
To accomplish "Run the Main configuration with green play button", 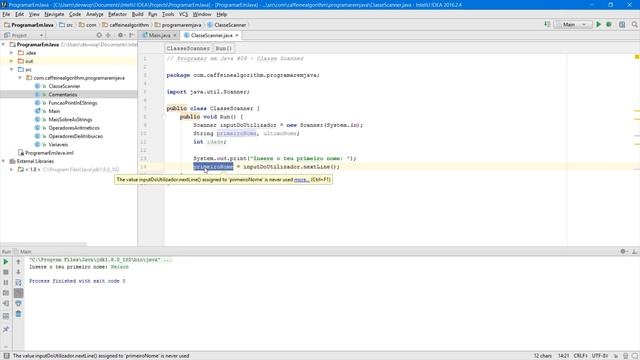I will 598,24.
